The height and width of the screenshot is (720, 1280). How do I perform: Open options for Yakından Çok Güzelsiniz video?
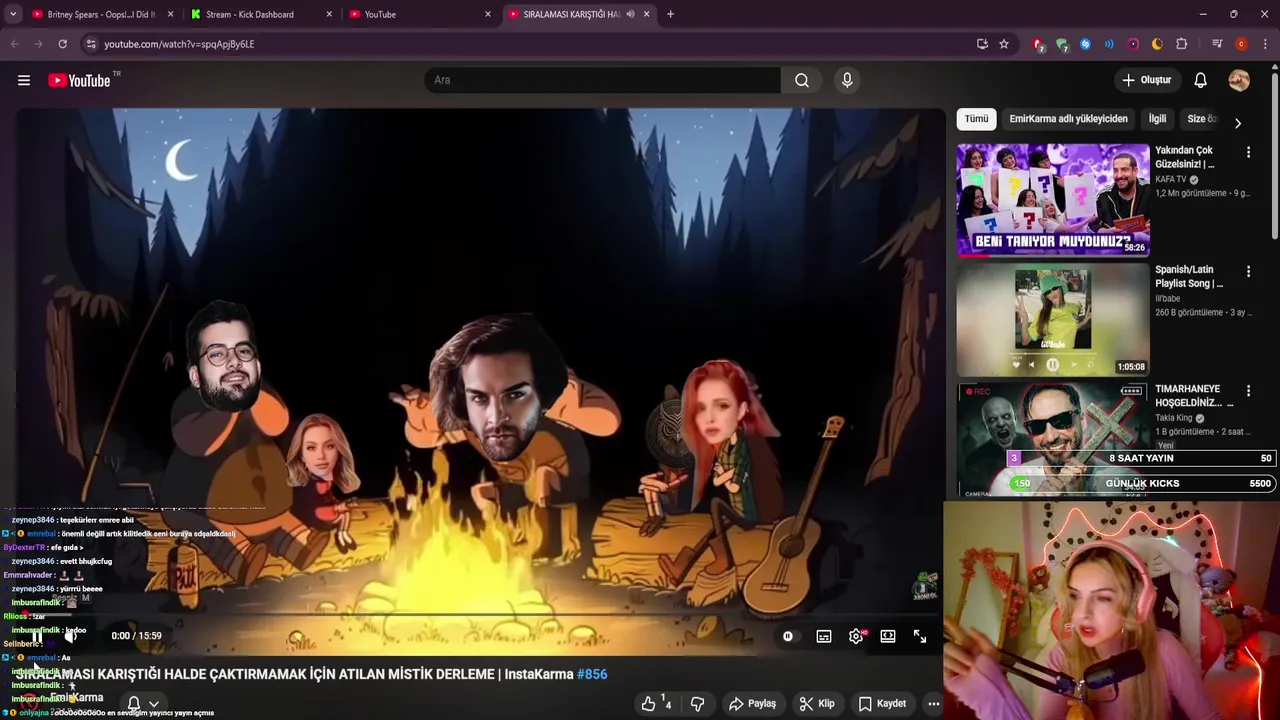click(1248, 152)
